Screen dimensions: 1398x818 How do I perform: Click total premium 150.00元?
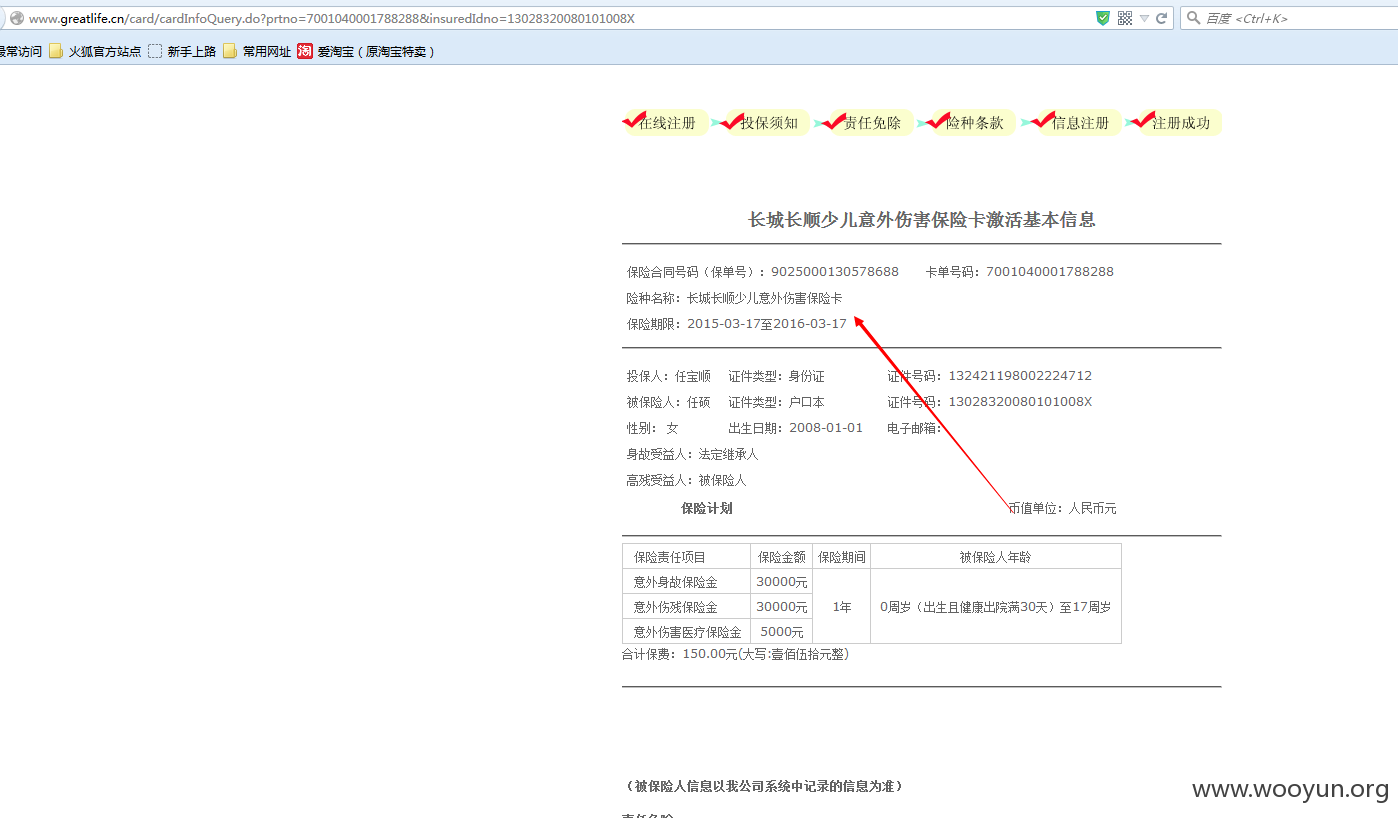pos(710,654)
